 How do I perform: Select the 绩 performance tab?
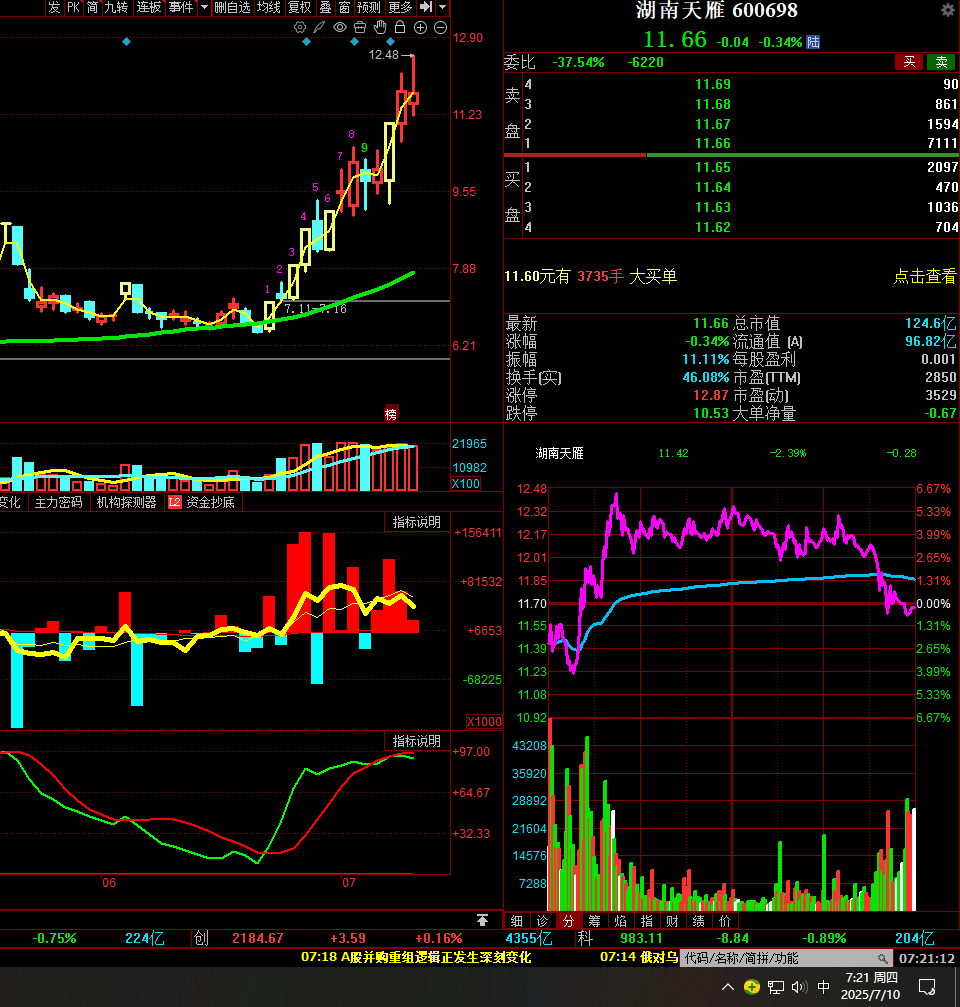(x=699, y=921)
